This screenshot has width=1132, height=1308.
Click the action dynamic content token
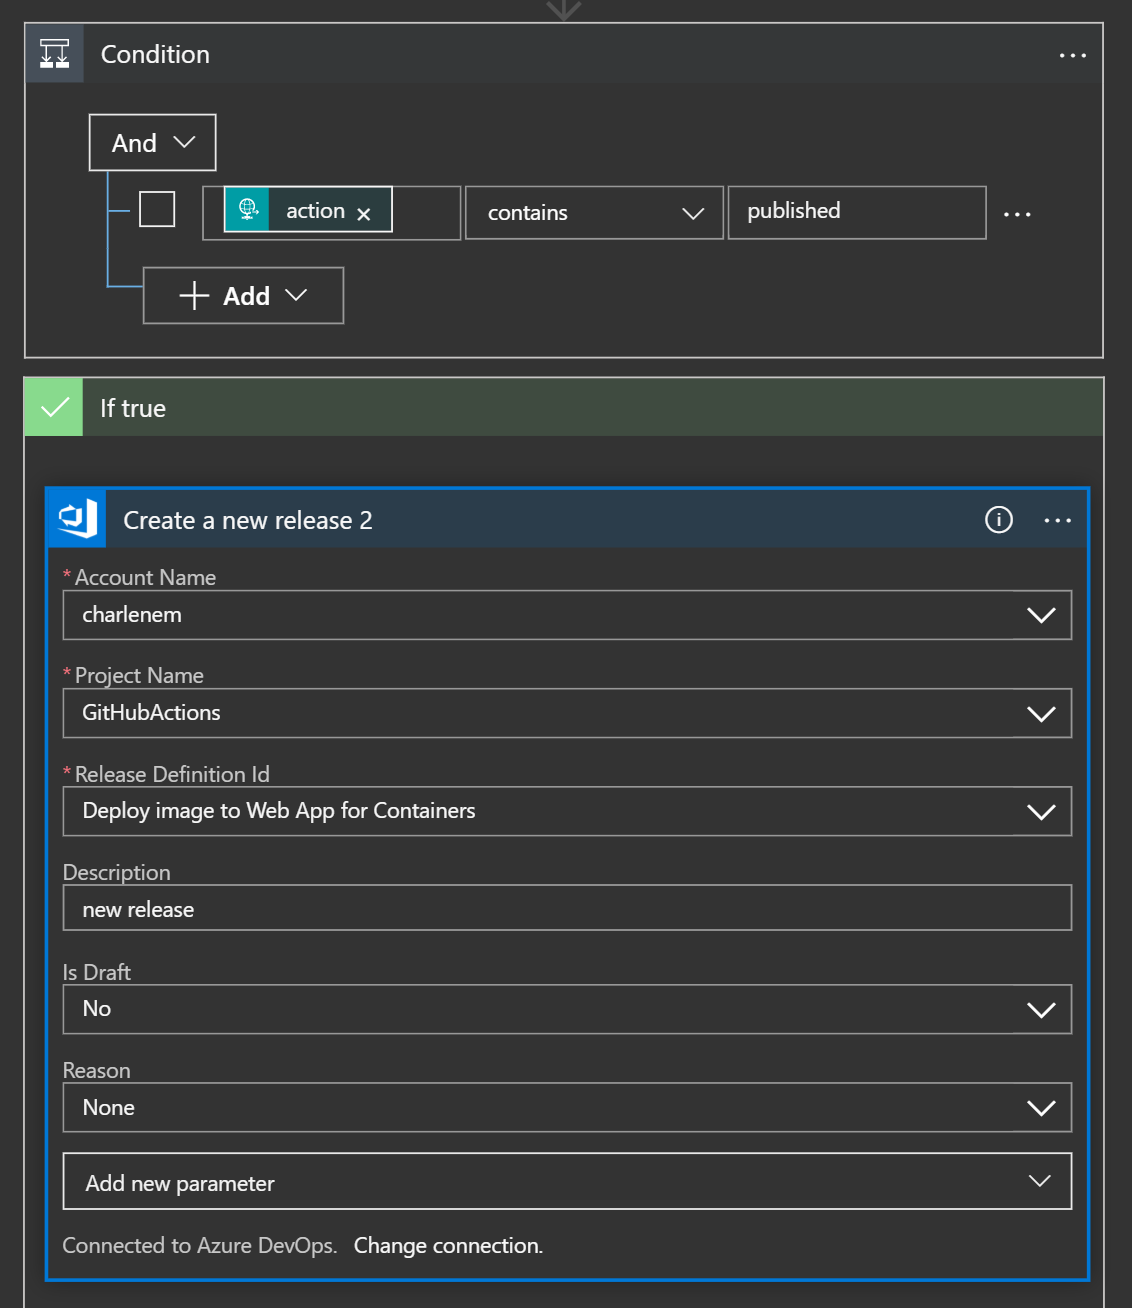(x=308, y=210)
